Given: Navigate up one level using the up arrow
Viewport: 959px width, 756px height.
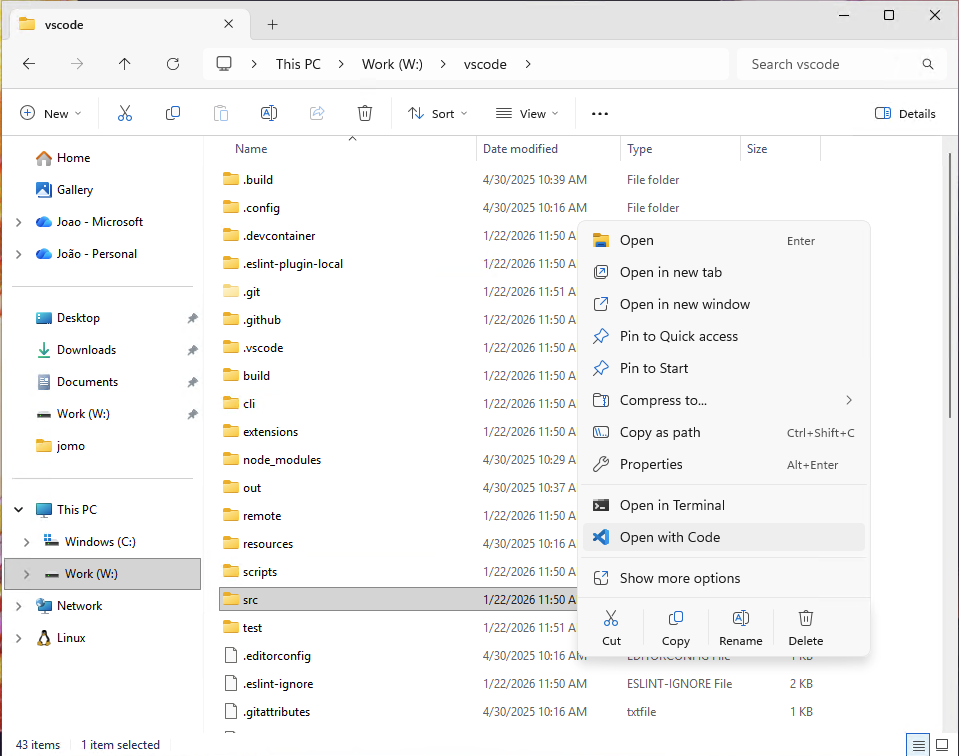Looking at the screenshot, I should (124, 63).
